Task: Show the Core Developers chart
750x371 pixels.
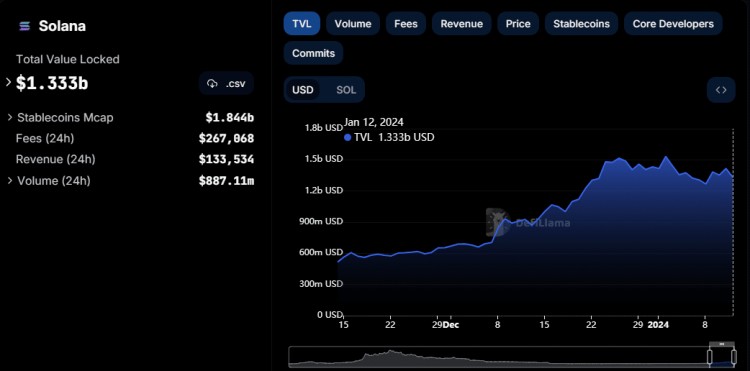Action: [x=673, y=24]
